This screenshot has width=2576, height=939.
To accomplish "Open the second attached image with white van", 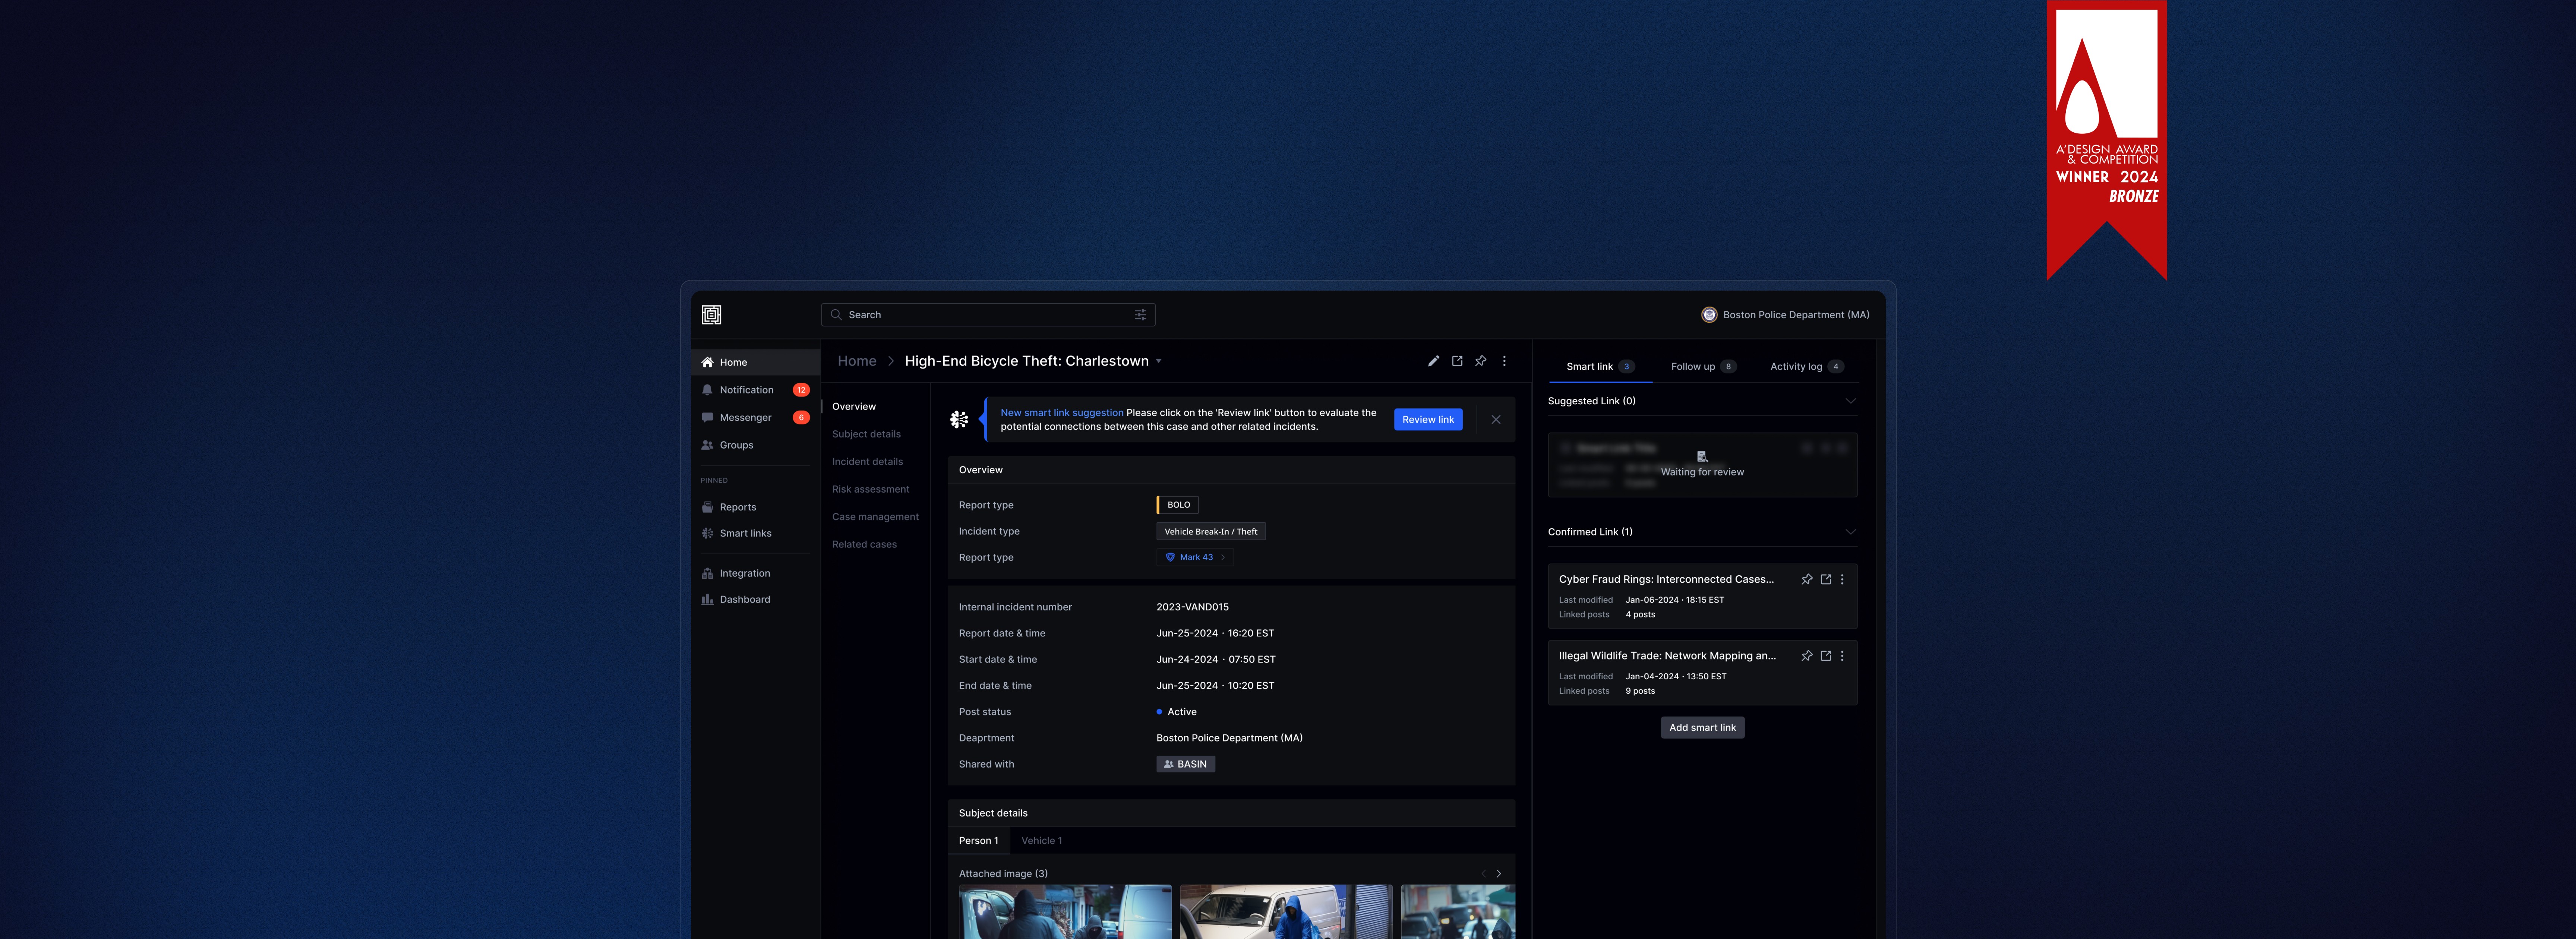I will tap(1286, 912).
